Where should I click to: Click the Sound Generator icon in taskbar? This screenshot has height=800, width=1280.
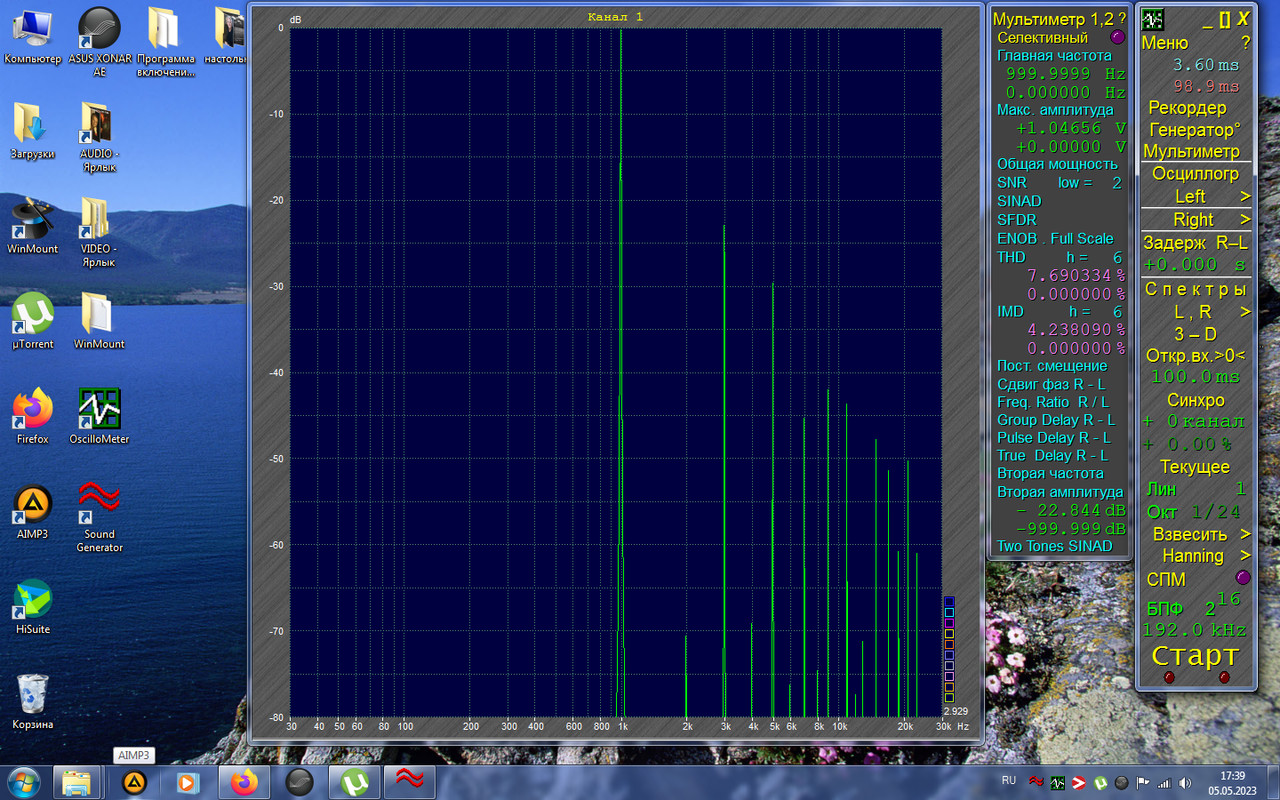coord(408,782)
